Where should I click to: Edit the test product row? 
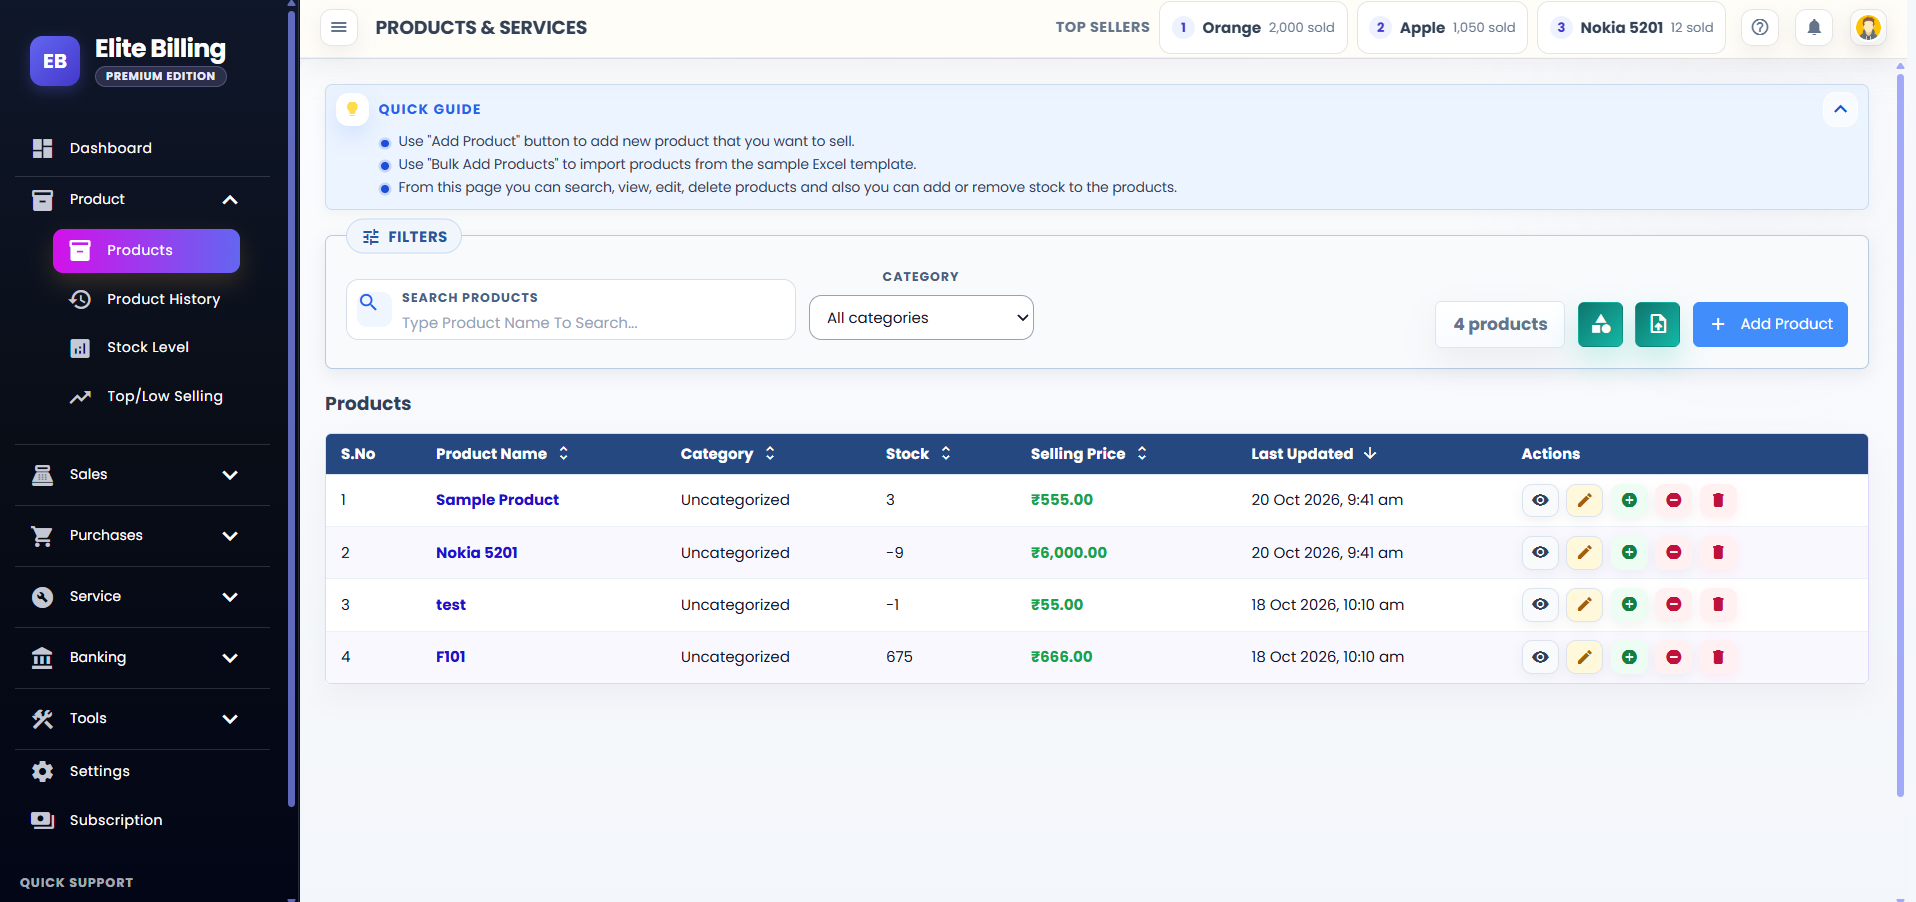tap(1584, 604)
